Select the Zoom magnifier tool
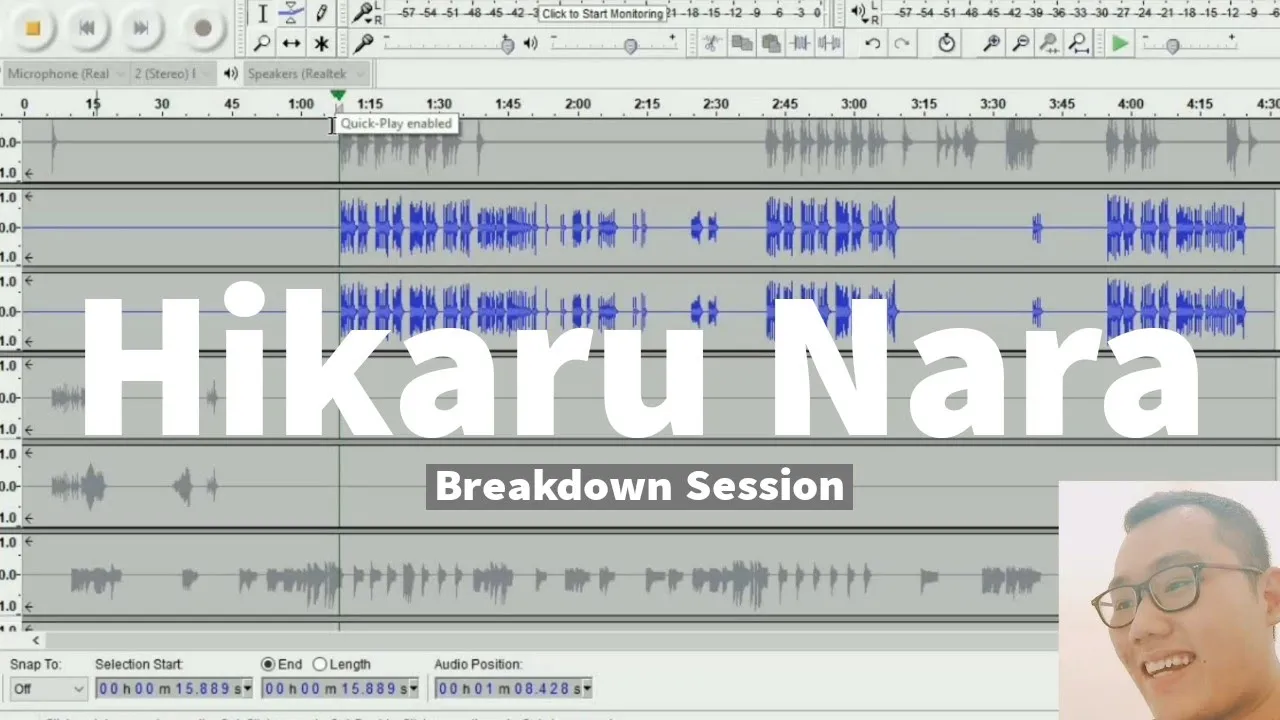Screen dimensions: 1280x720 pos(262,43)
